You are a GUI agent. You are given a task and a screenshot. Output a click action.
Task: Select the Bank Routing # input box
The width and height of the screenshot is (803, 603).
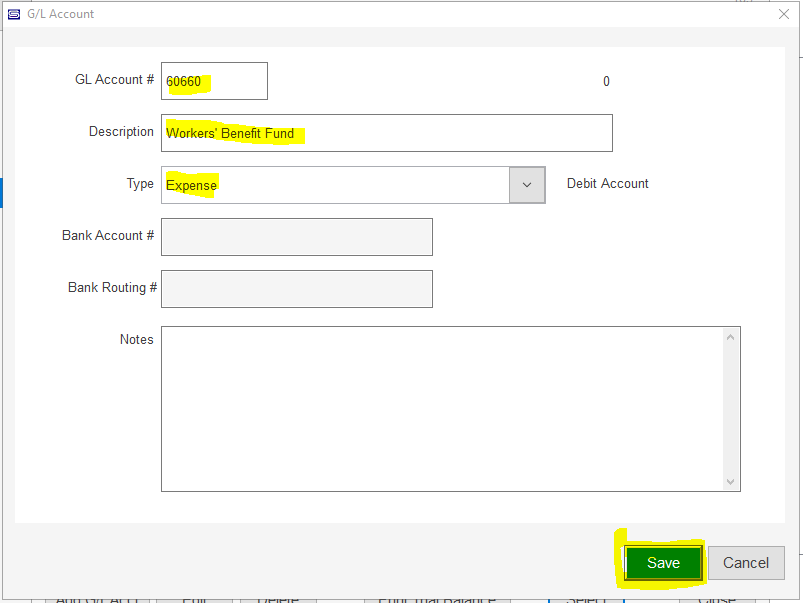click(x=296, y=289)
